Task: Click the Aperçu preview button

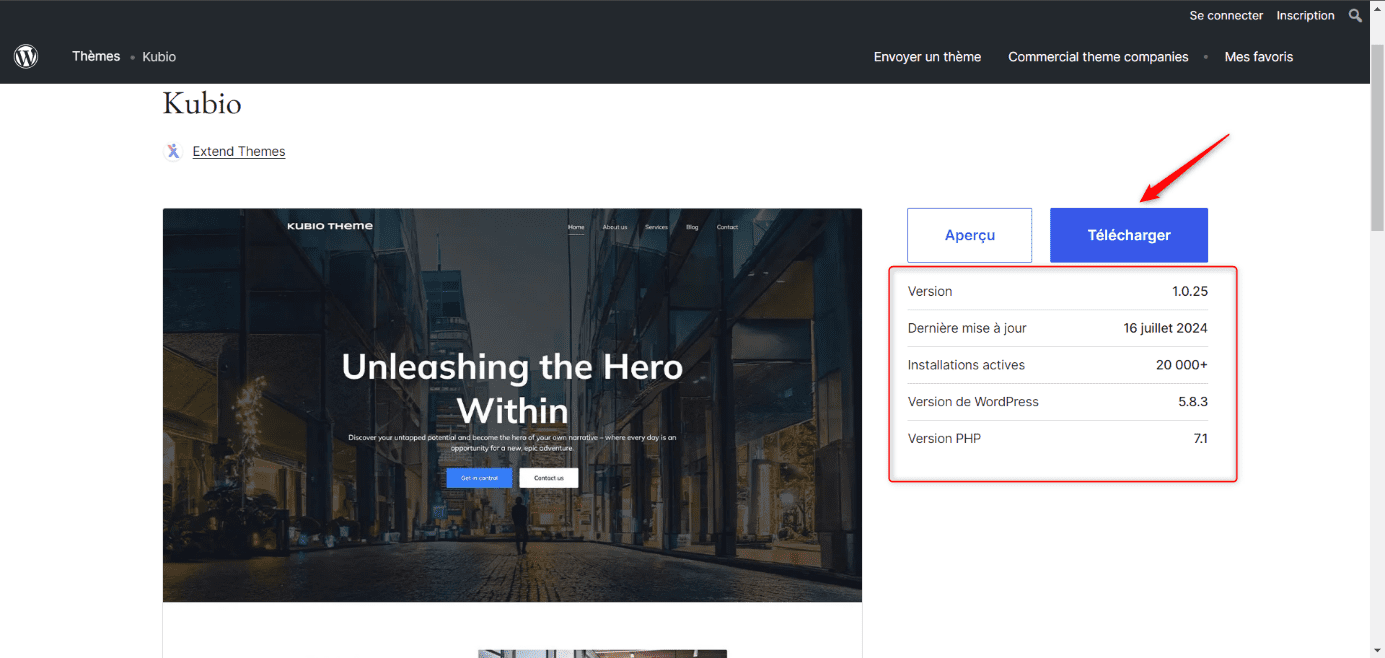Action: pos(969,235)
